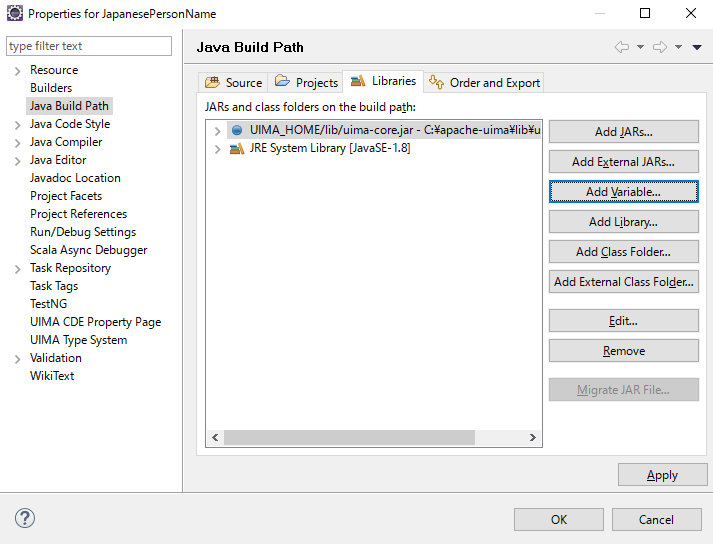Click the Add JARs... button
The width and height of the screenshot is (713, 544).
point(623,131)
